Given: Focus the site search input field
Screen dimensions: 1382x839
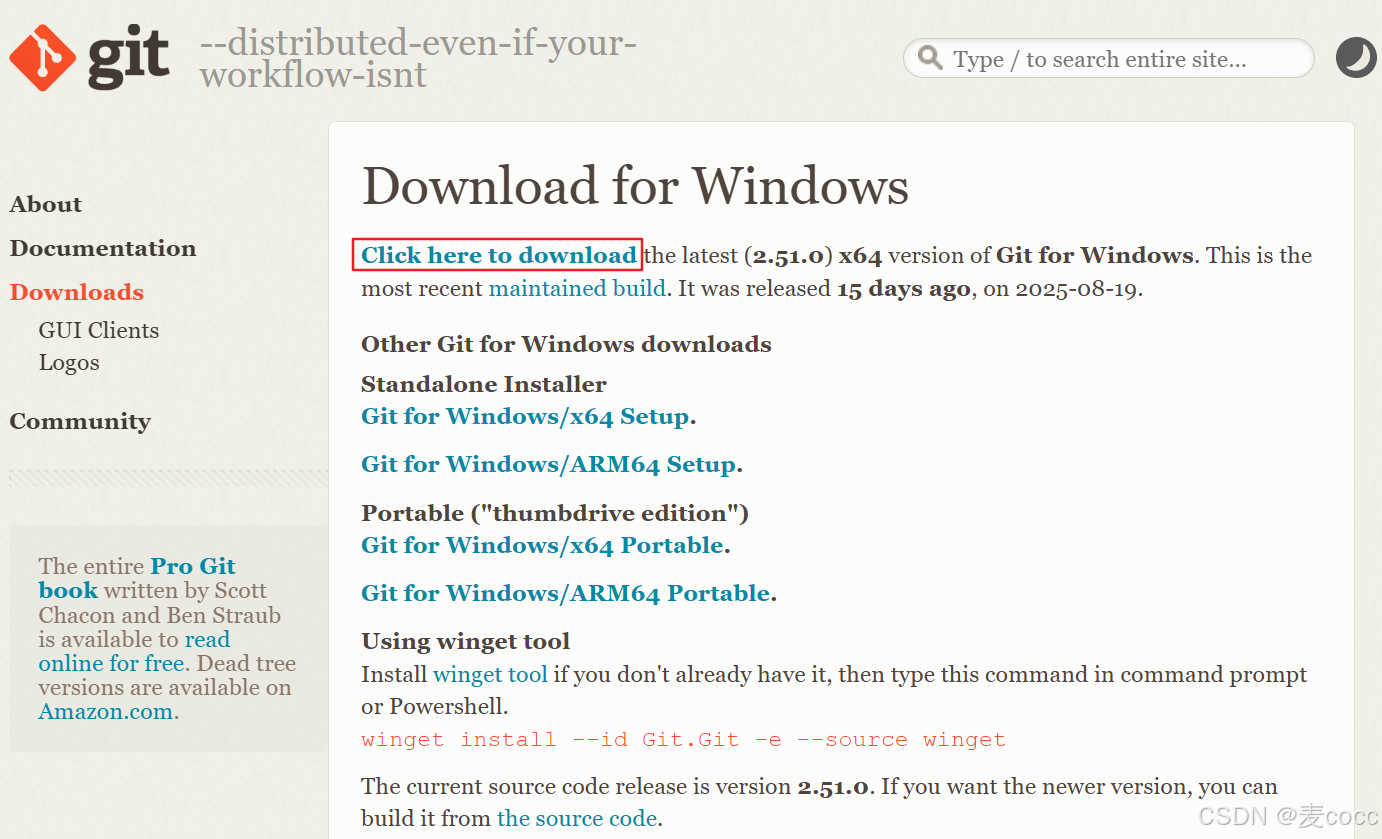Looking at the screenshot, I should [1108, 58].
